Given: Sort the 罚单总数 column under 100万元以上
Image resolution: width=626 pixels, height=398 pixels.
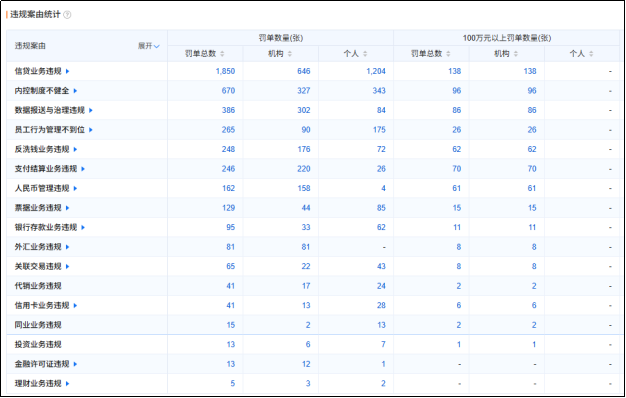Looking at the screenshot, I should click(x=448, y=54).
